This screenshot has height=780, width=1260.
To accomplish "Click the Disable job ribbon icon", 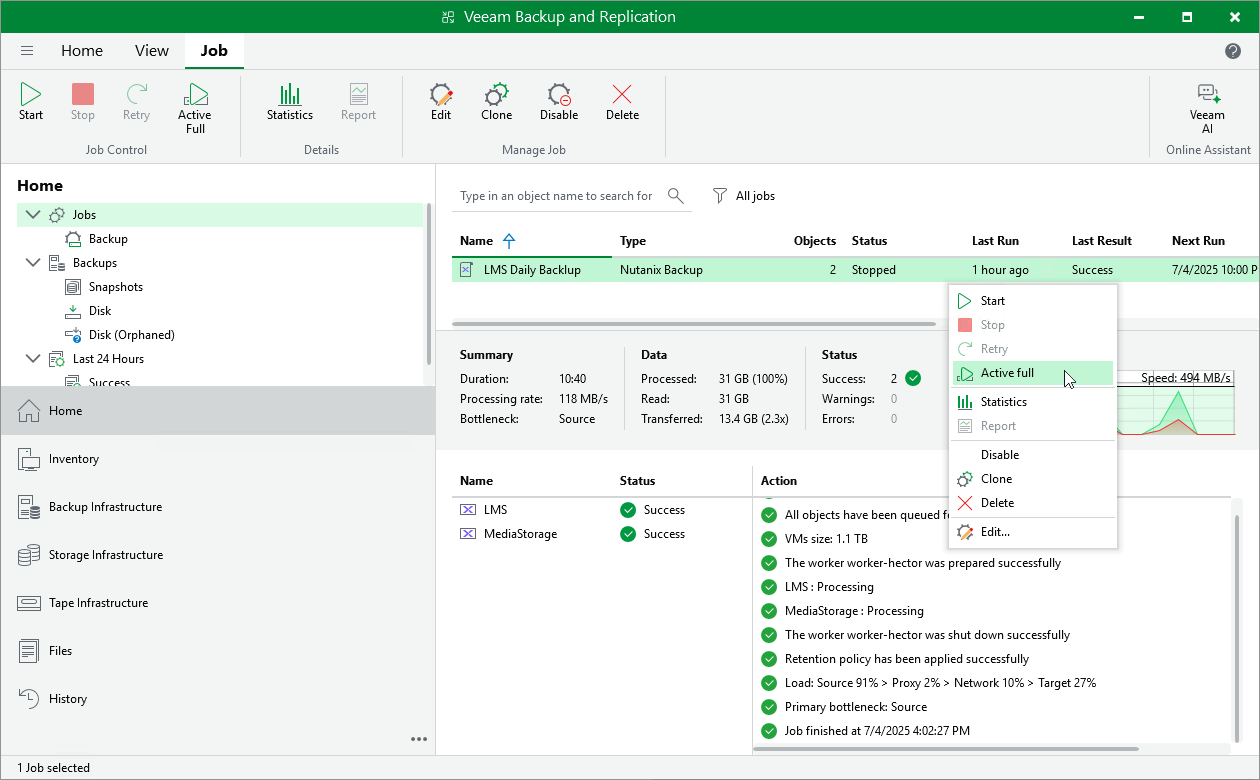I will tap(559, 102).
